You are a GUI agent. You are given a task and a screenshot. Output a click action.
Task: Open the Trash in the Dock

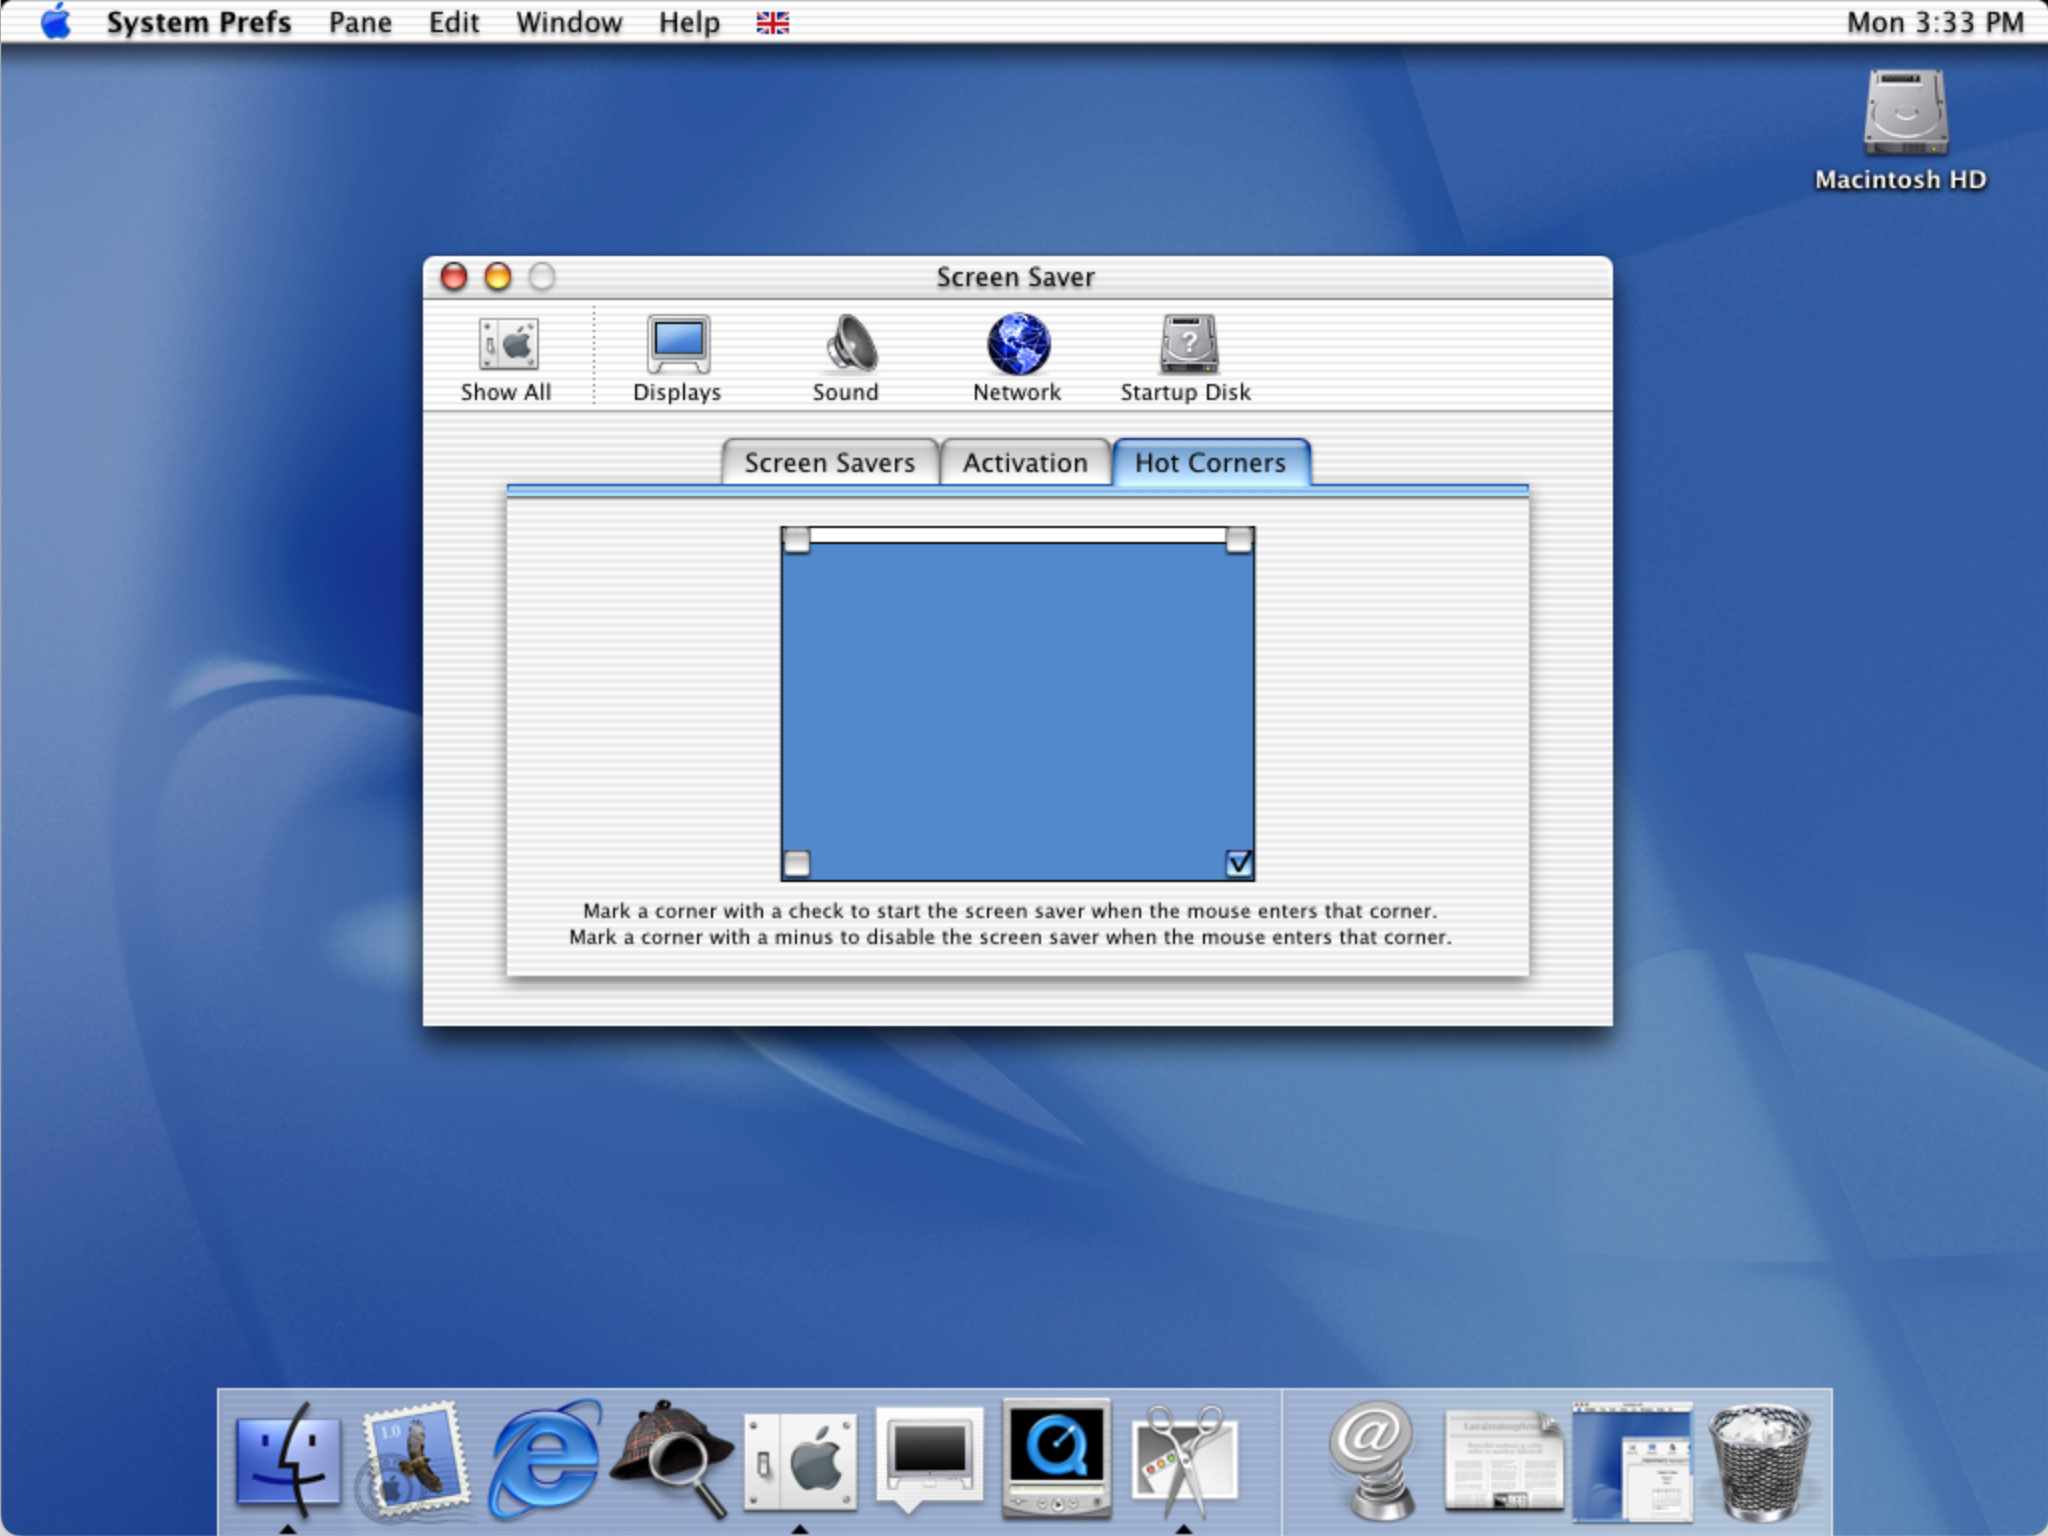[1760, 1460]
